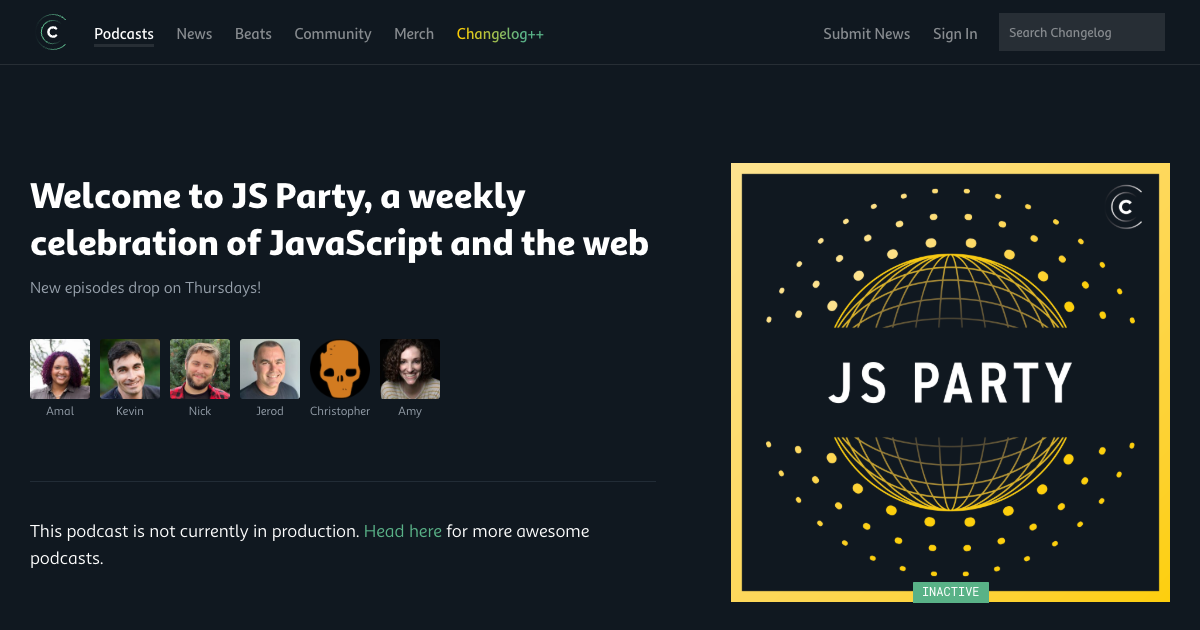The image size is (1200, 630).
Task: Switch to the Podcasts section
Action: point(123,33)
